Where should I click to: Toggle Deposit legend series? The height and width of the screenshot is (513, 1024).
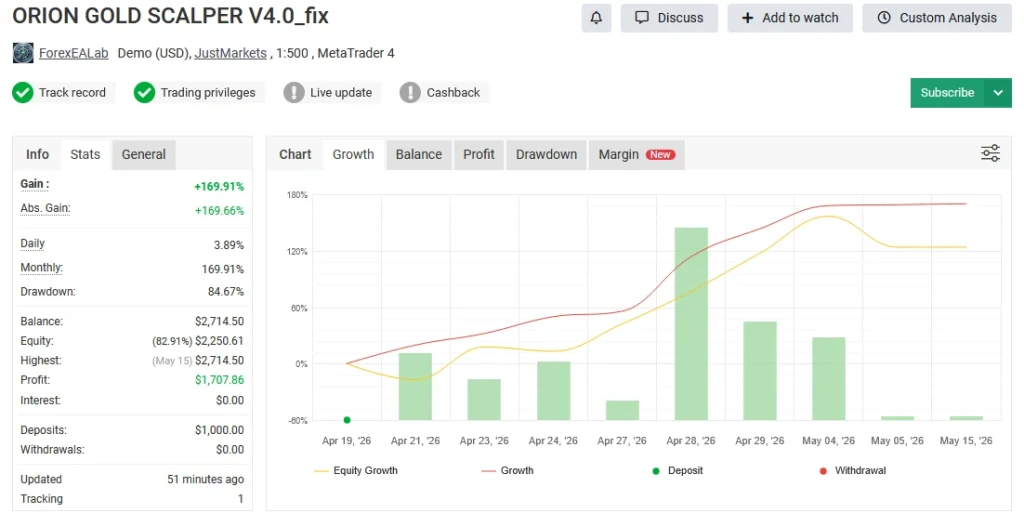tap(678, 471)
